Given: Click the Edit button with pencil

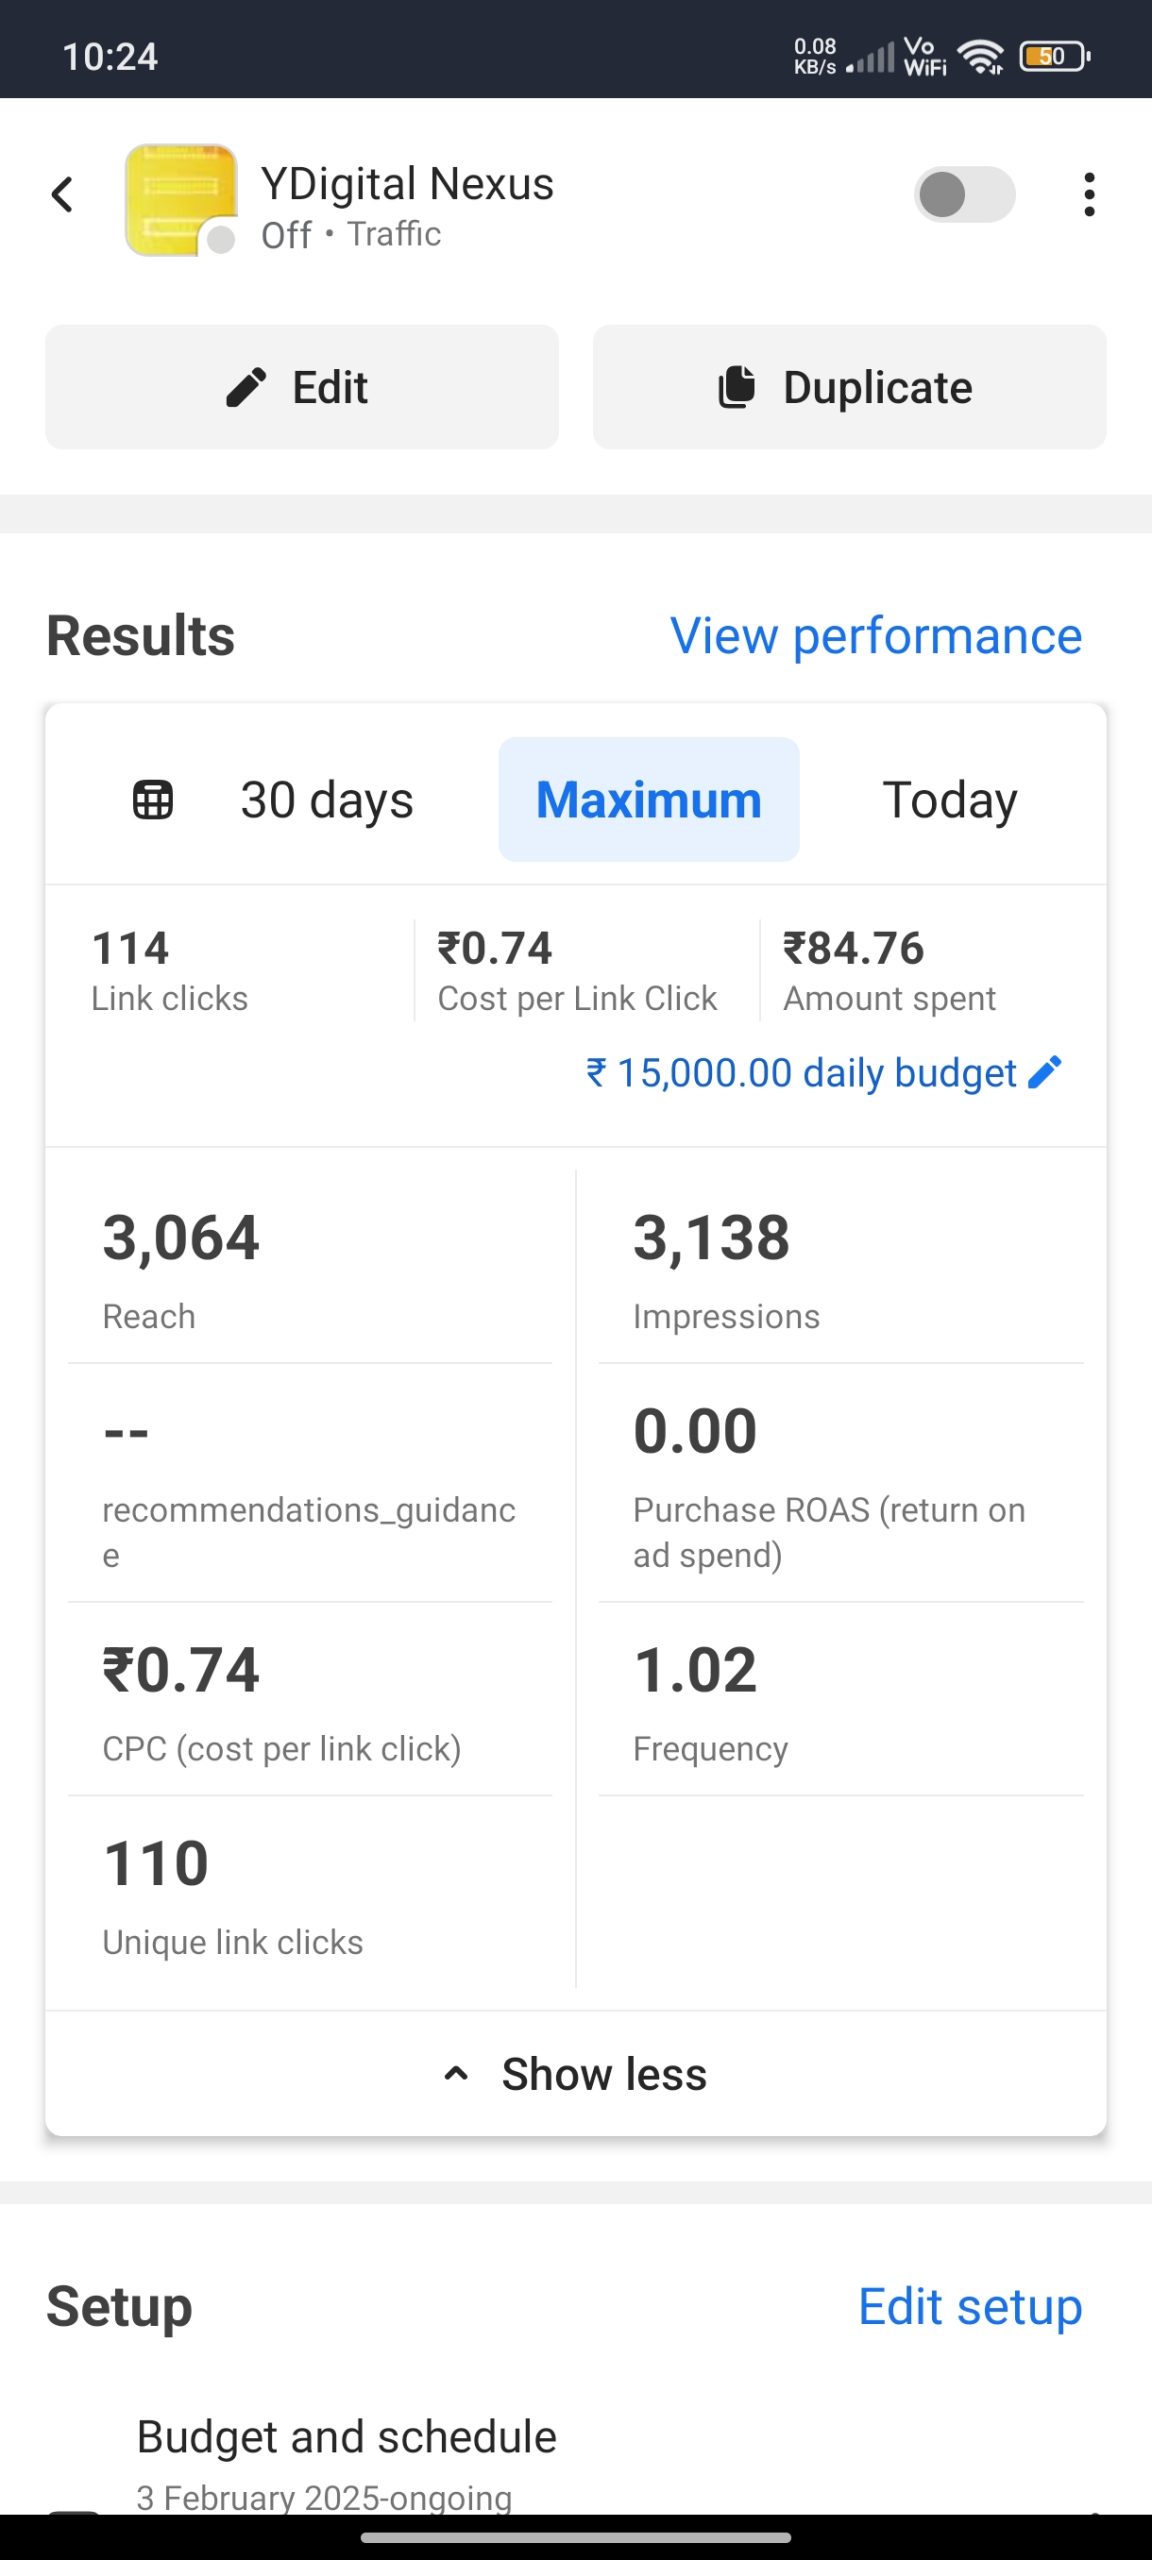Looking at the screenshot, I should (x=301, y=387).
